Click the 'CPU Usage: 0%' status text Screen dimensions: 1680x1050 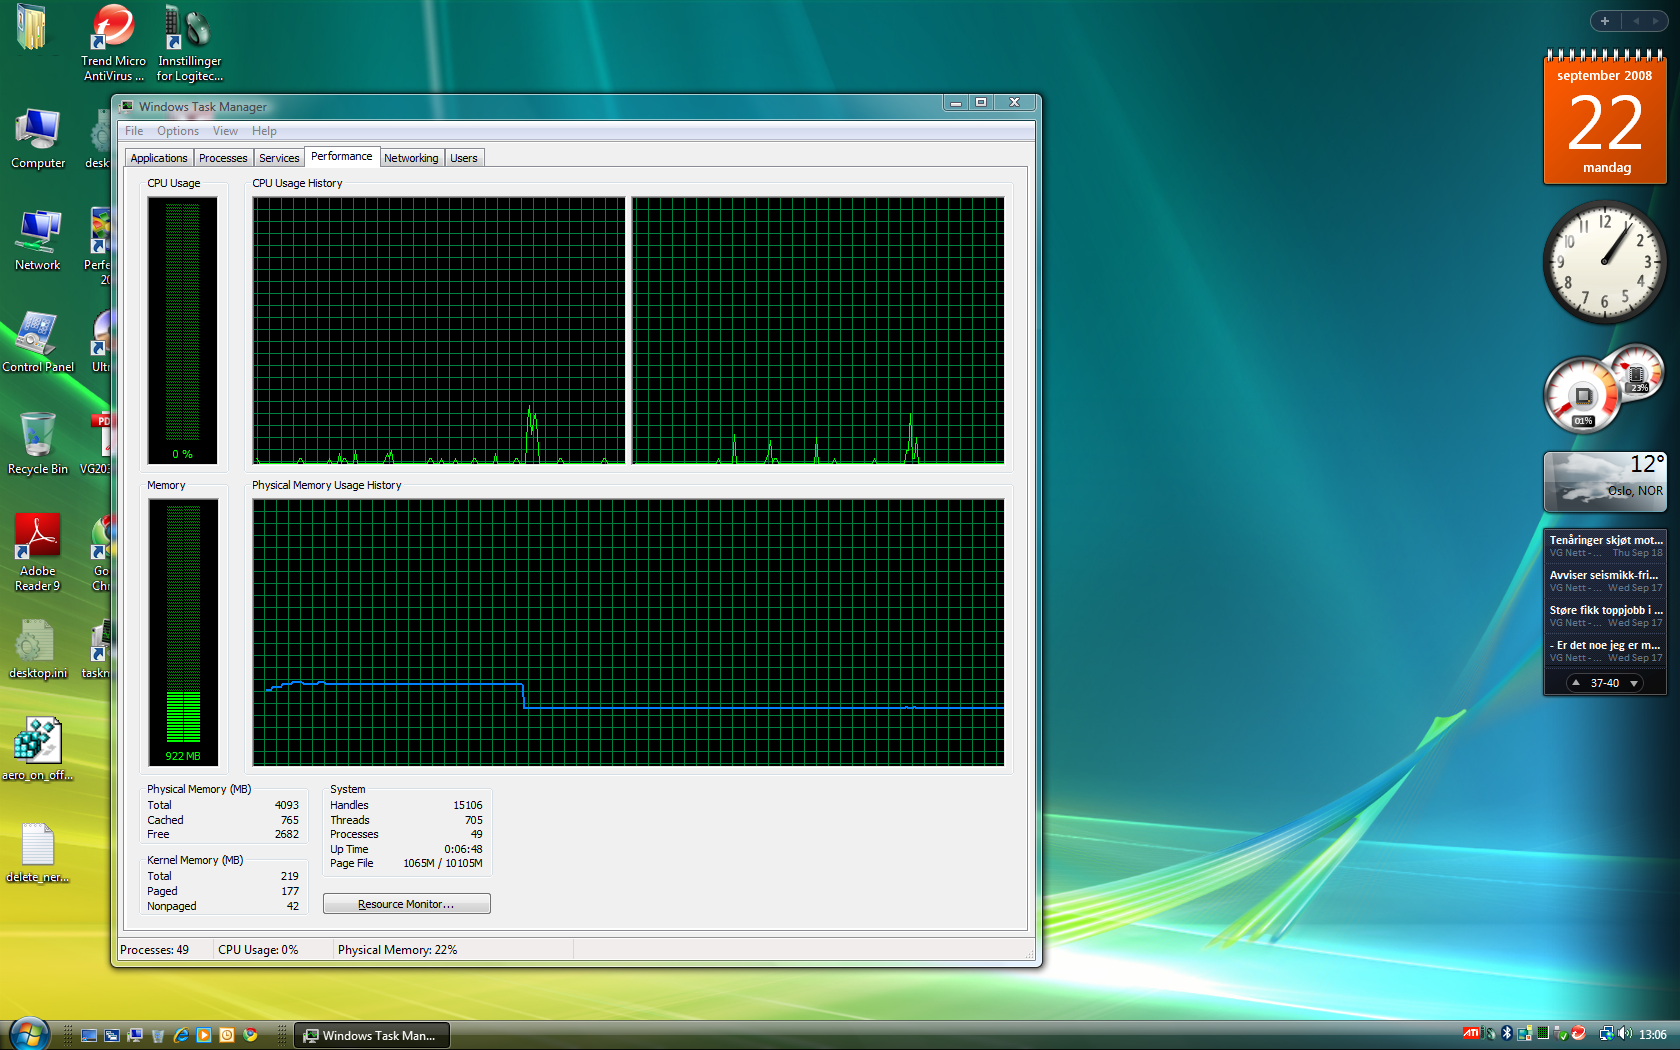pyautogui.click(x=258, y=950)
